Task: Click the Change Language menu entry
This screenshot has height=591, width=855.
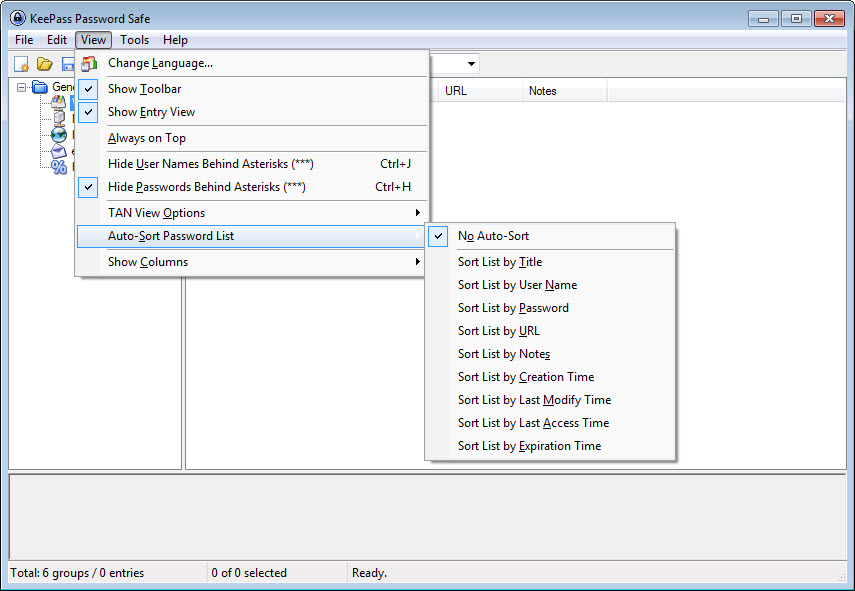Action: pos(251,63)
